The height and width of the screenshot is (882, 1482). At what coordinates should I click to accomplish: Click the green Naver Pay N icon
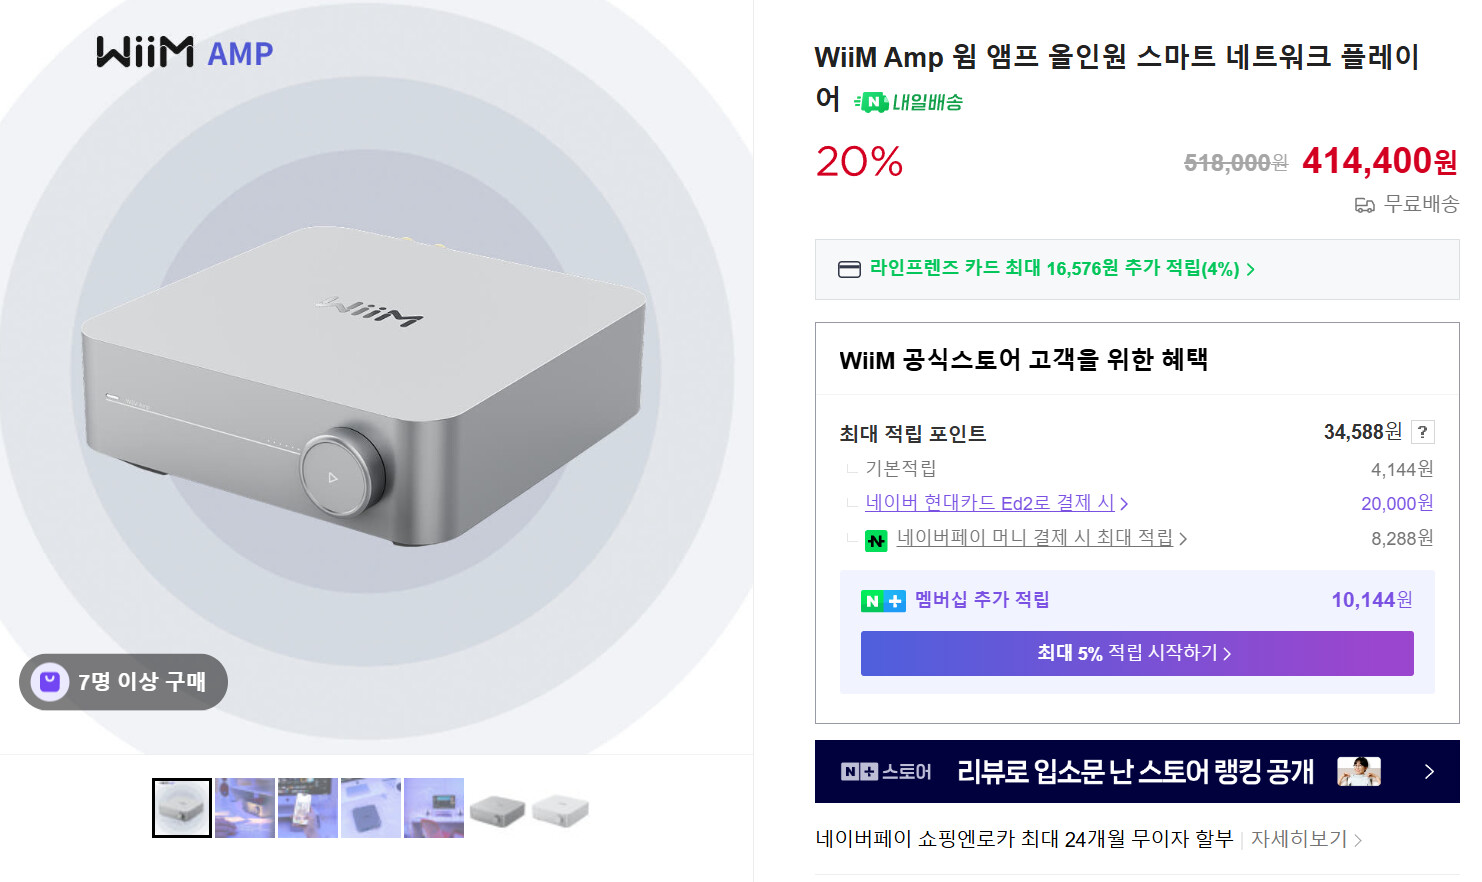click(876, 540)
